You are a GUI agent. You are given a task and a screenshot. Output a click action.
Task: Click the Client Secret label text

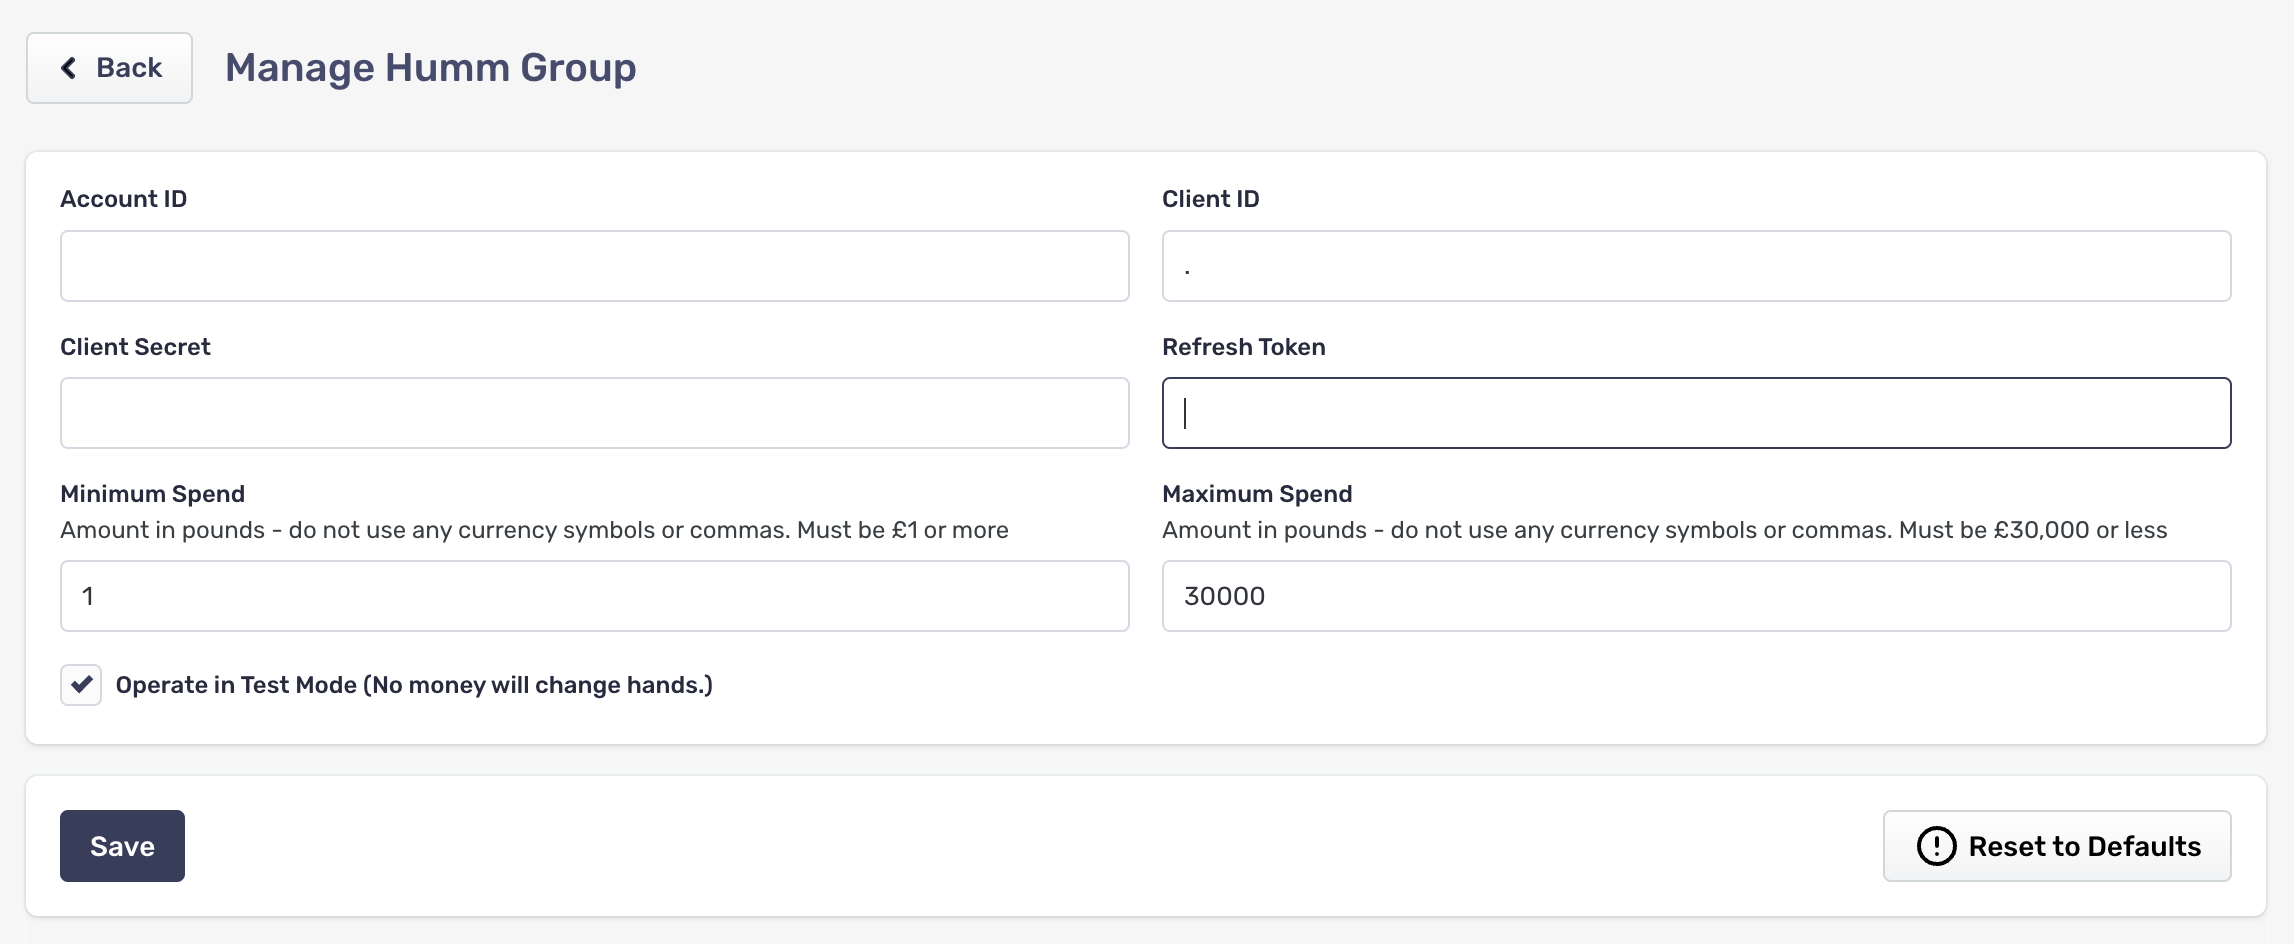[x=135, y=347]
